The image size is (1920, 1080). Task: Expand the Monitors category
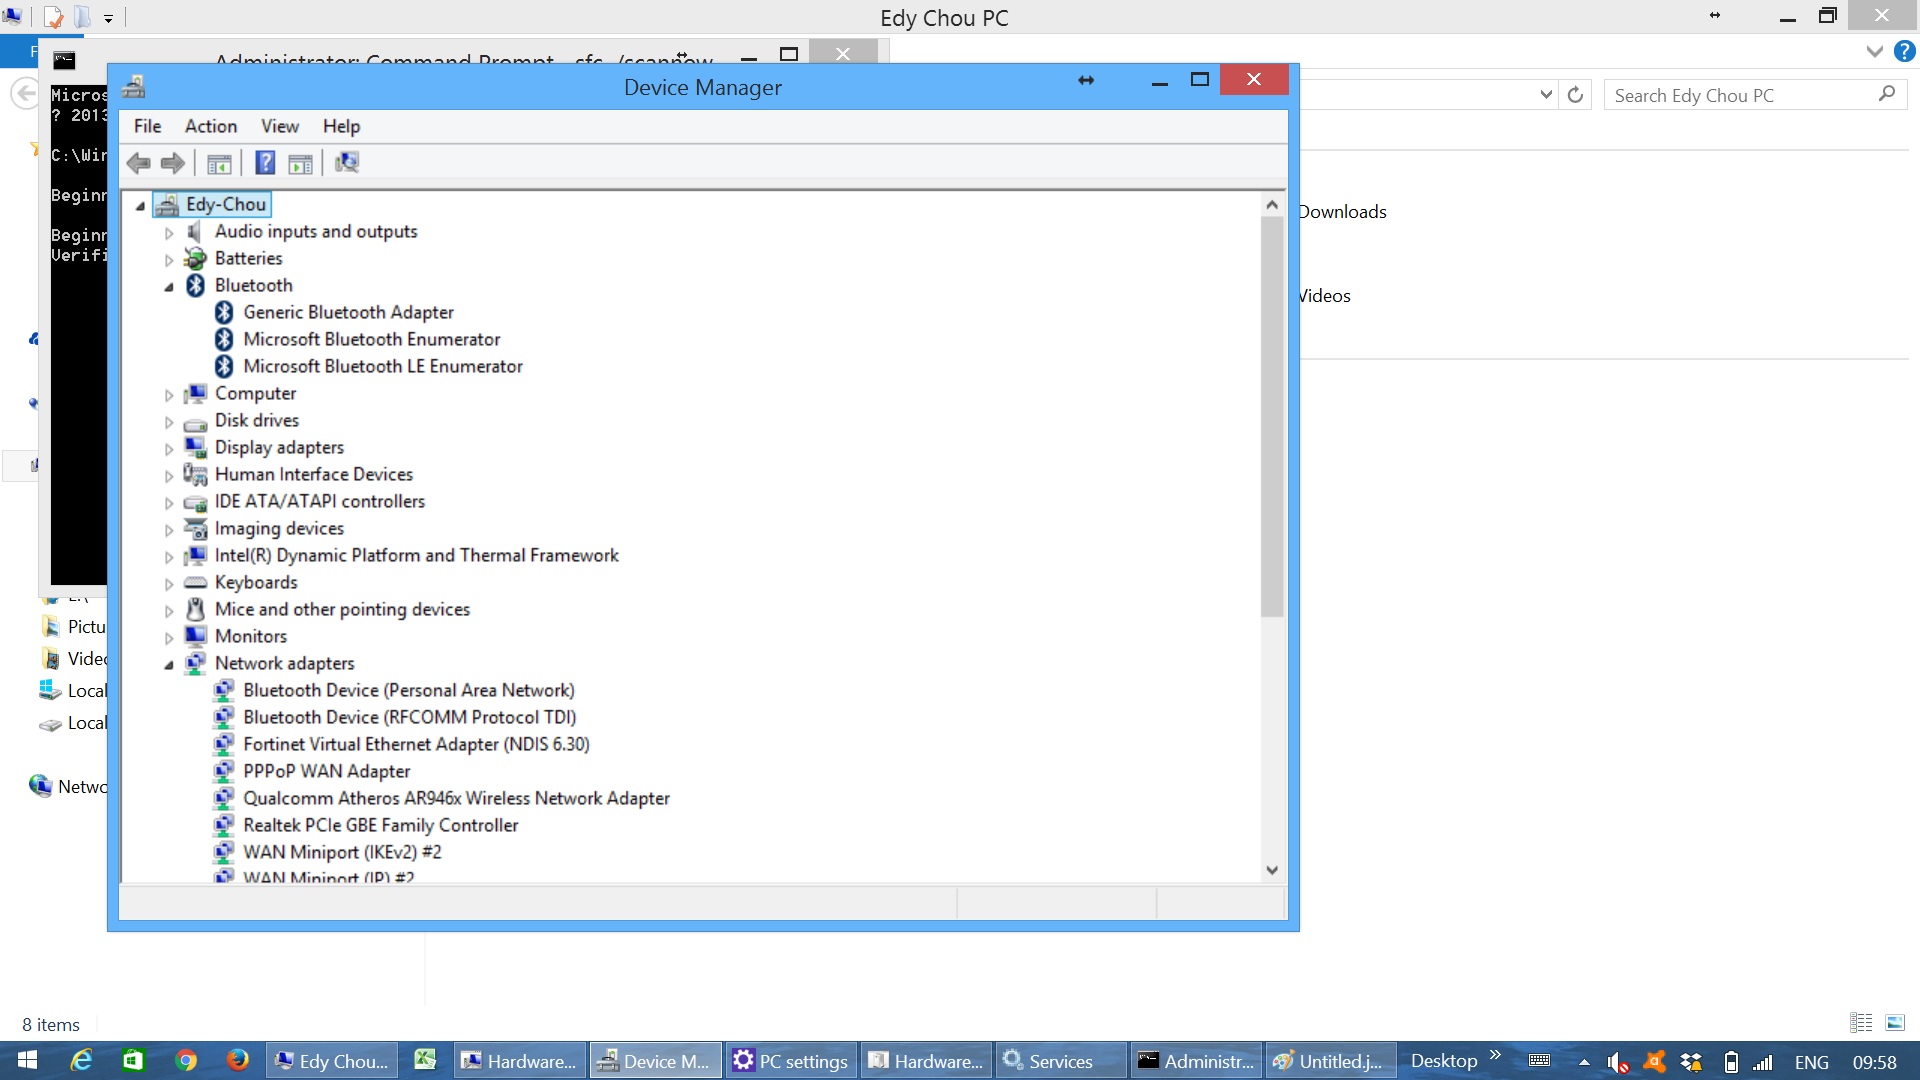click(169, 637)
